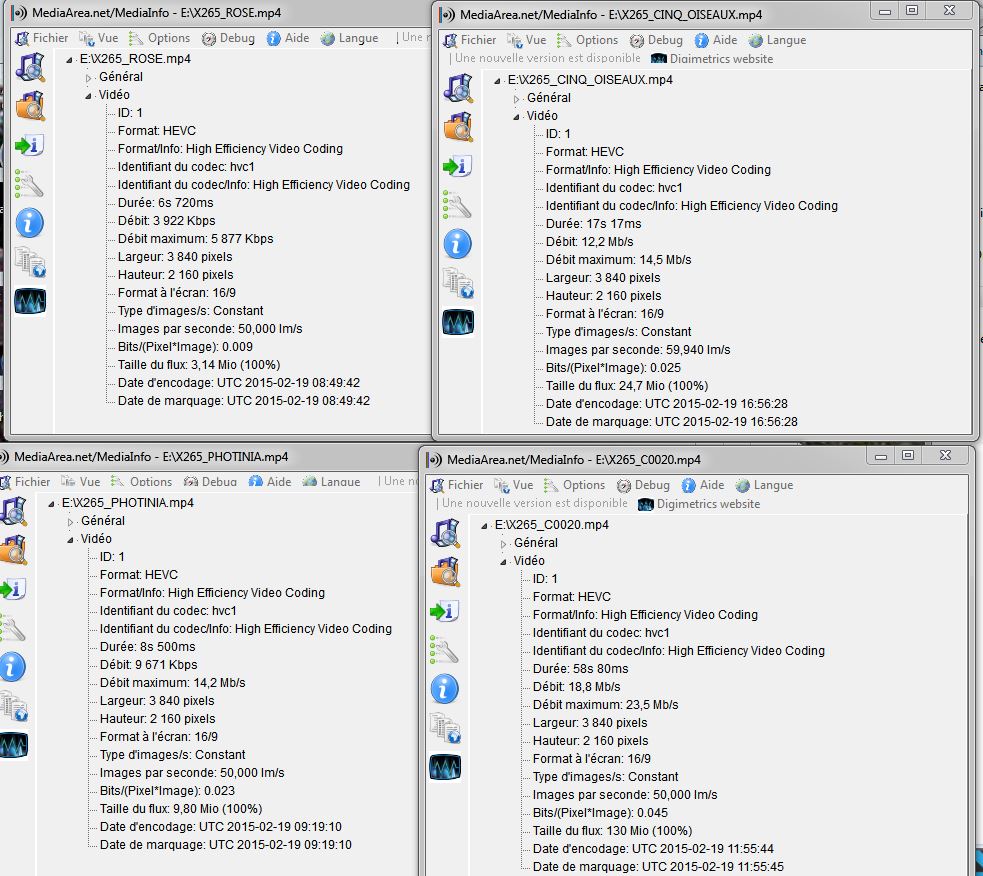Image resolution: width=983 pixels, height=876 pixels.
Task: Open preferences wrench icon in X265_ROSE window
Action: 29,184
